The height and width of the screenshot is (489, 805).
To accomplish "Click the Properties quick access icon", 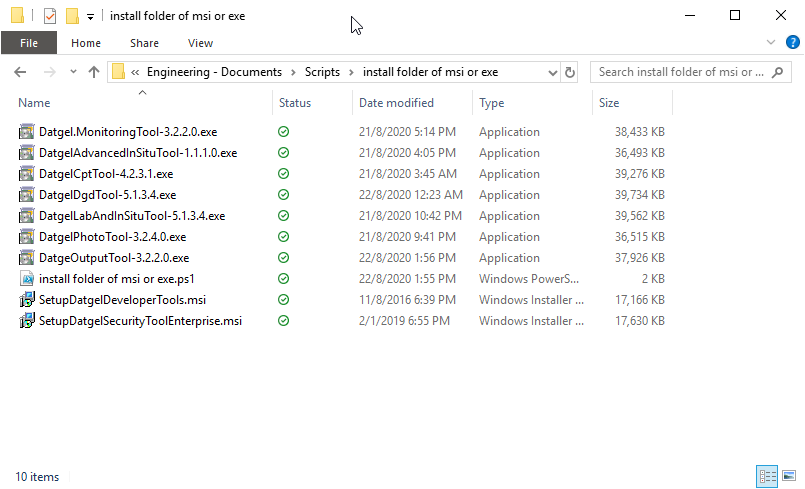I will [x=50, y=16].
